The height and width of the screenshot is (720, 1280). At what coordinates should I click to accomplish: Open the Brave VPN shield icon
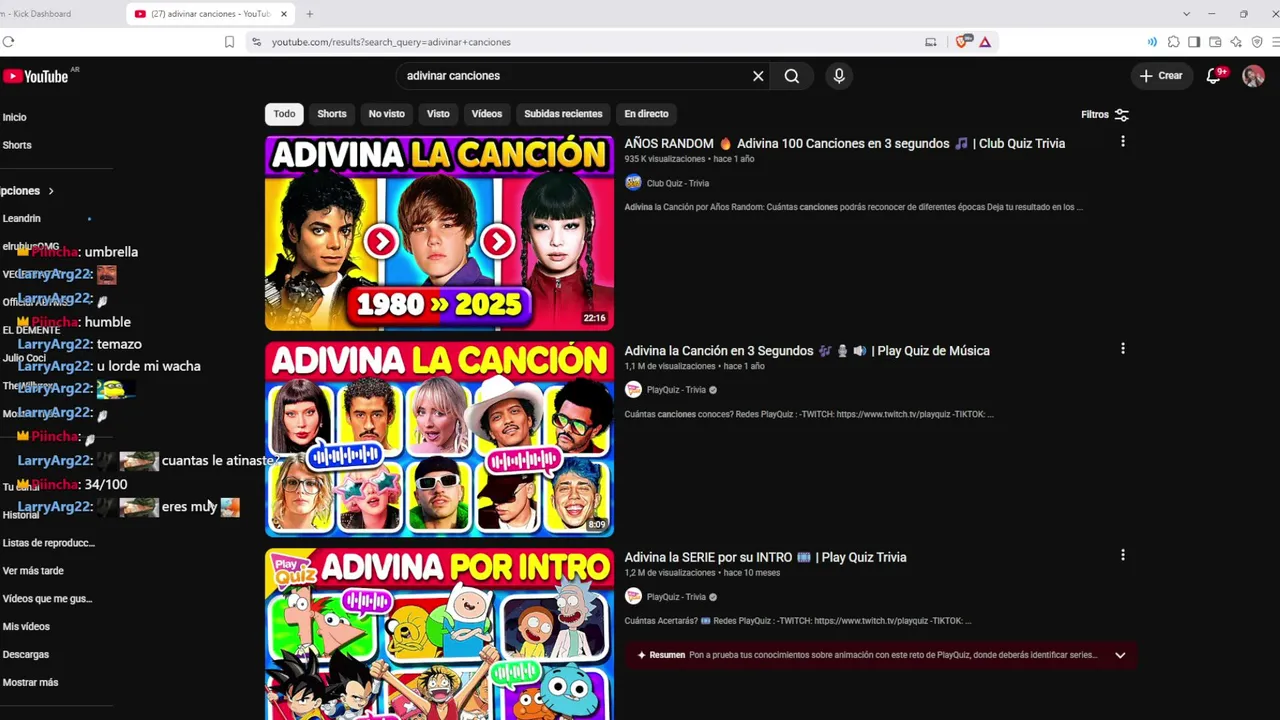point(1257,42)
